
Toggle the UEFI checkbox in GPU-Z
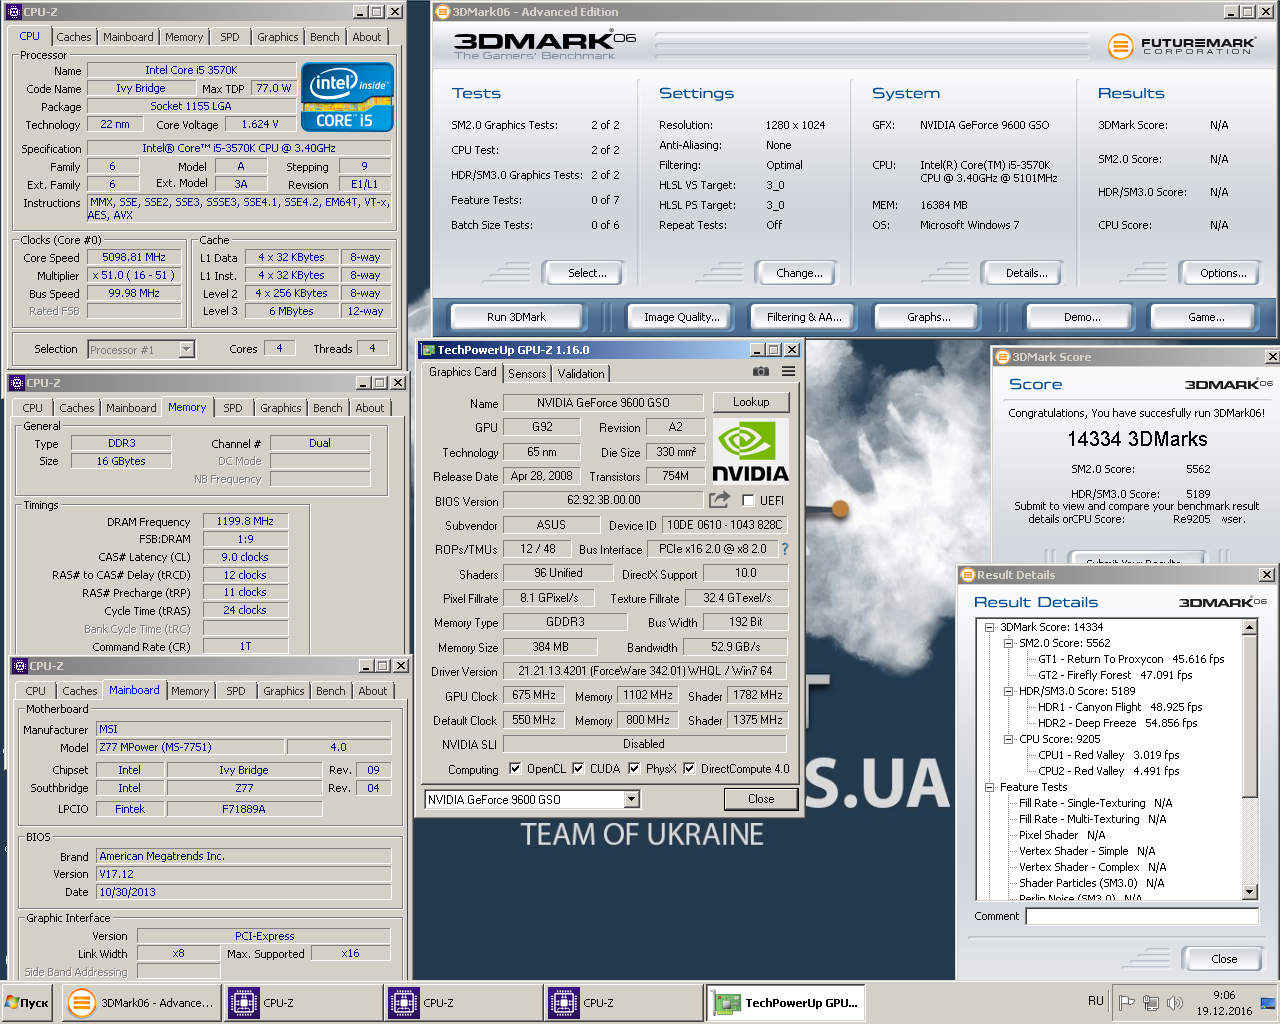click(748, 501)
